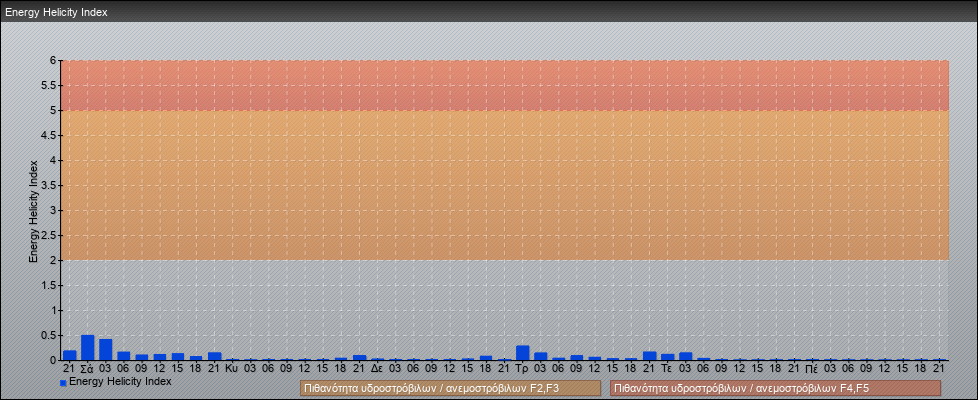The width and height of the screenshot is (978, 400).
Task: Click the Energy Helicity Index panel title bar text
Action: (56, 12)
